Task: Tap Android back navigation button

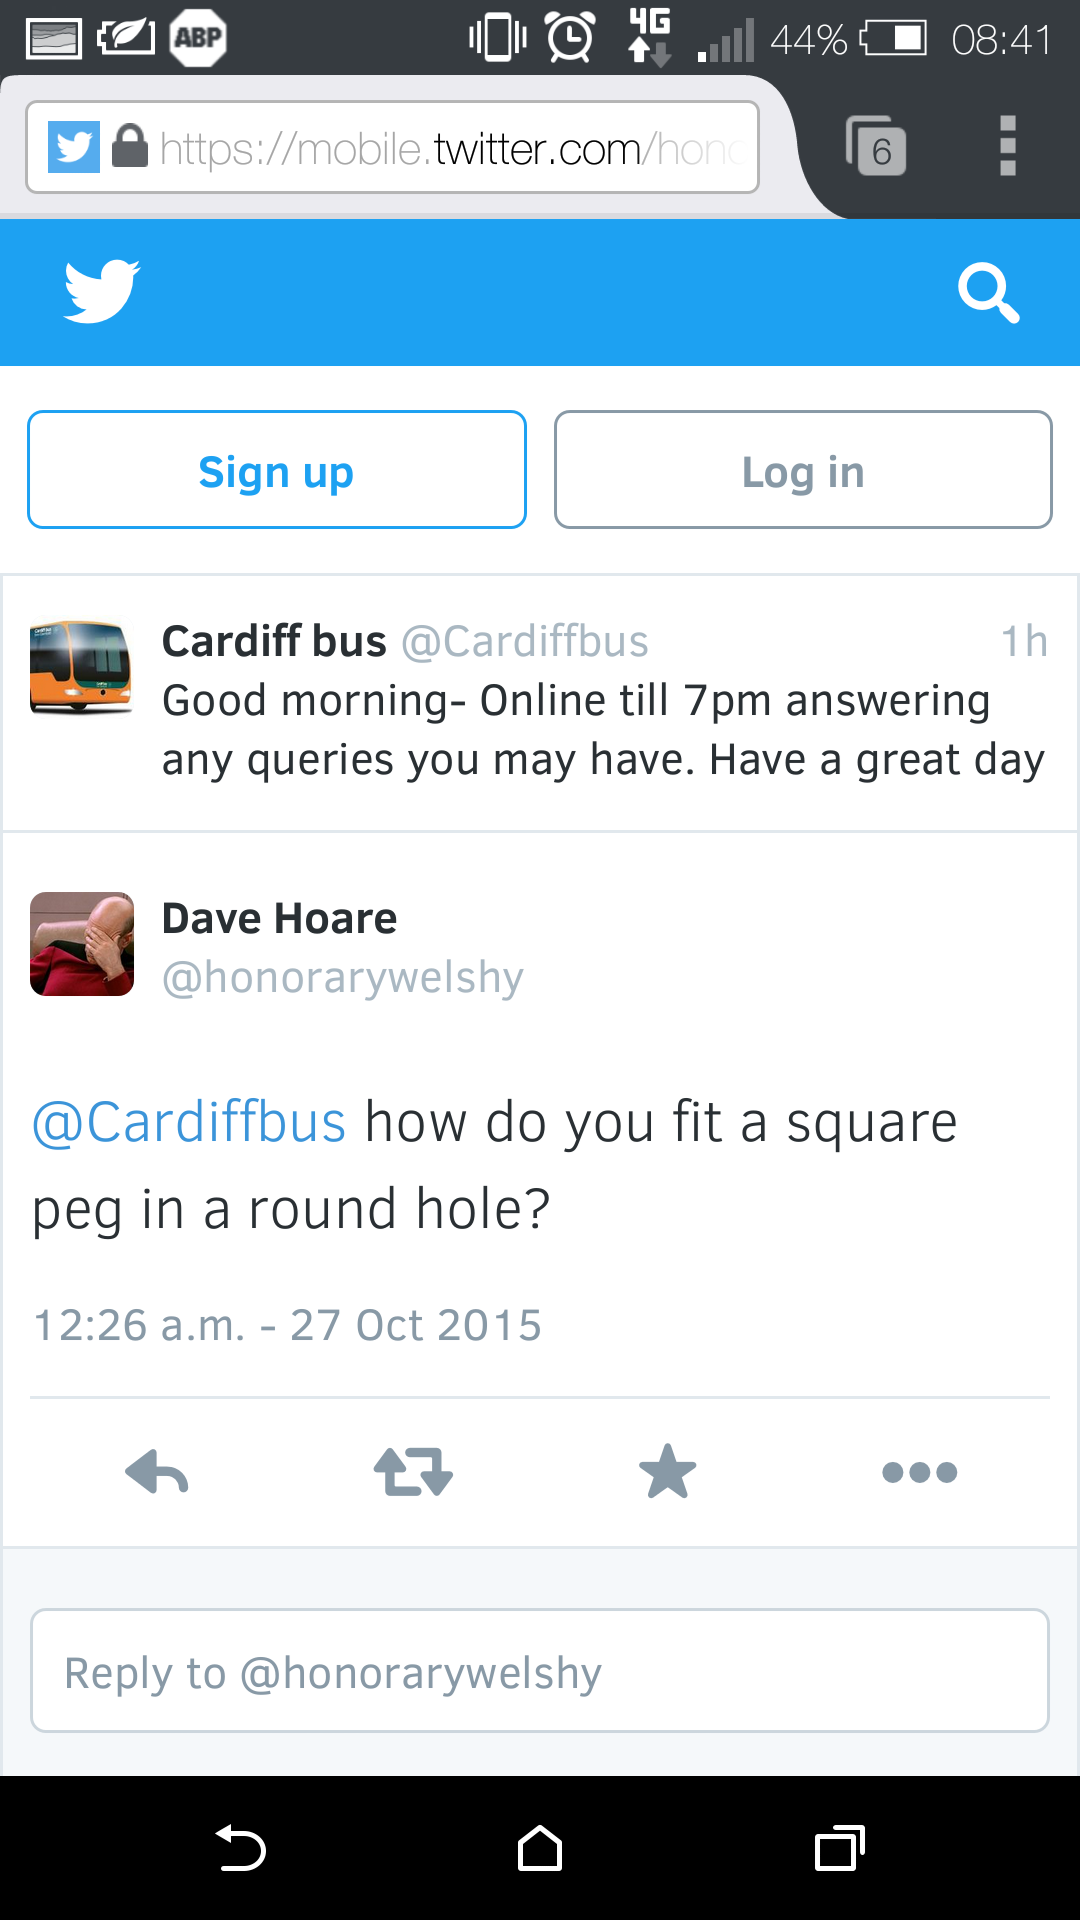Action: pos(240,1848)
